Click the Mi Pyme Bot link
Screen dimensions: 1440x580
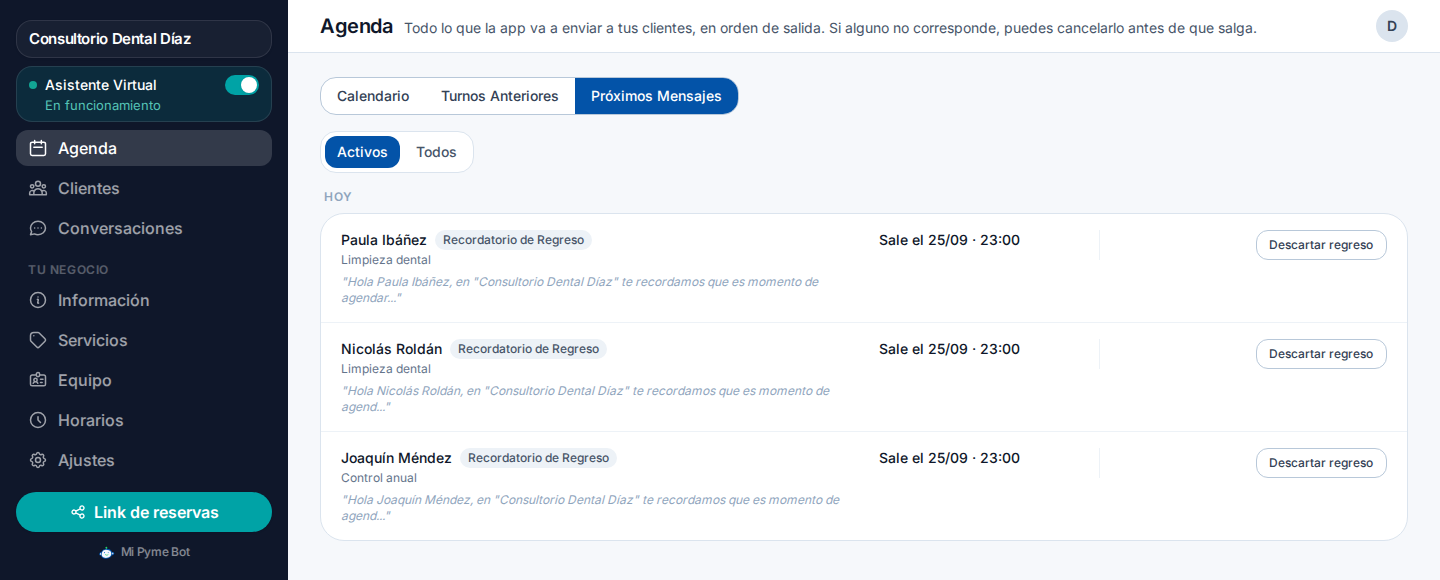pyautogui.click(x=144, y=552)
